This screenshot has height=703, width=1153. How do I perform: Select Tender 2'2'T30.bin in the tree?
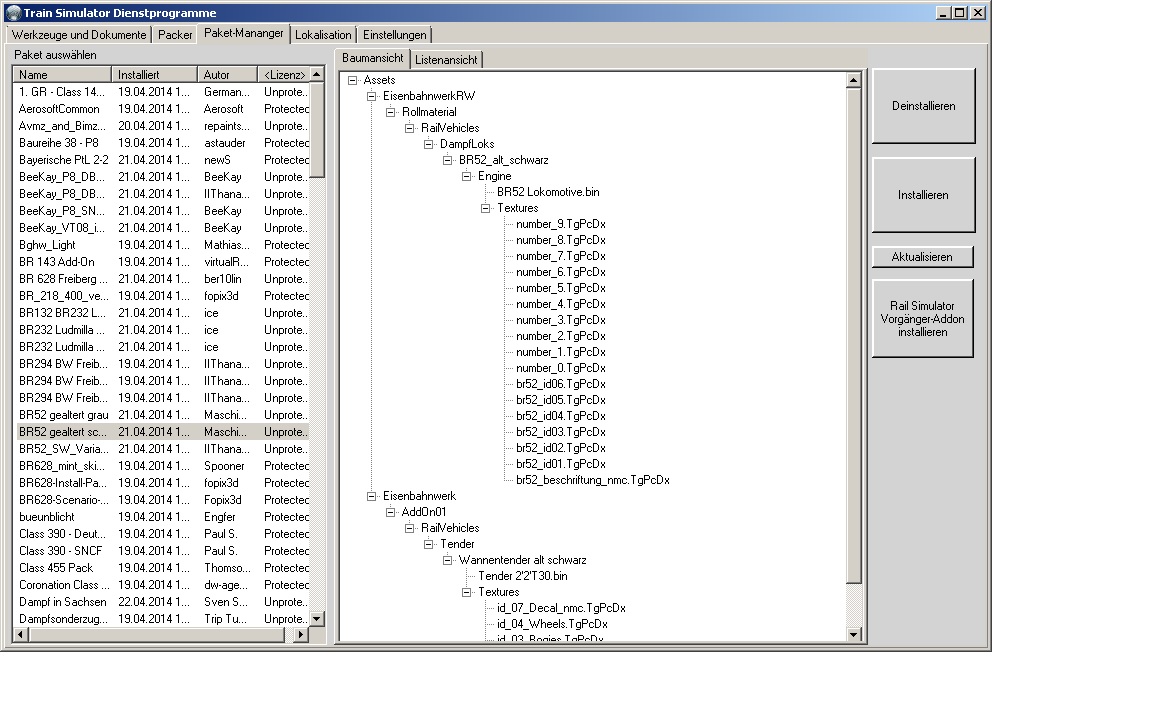tap(523, 577)
